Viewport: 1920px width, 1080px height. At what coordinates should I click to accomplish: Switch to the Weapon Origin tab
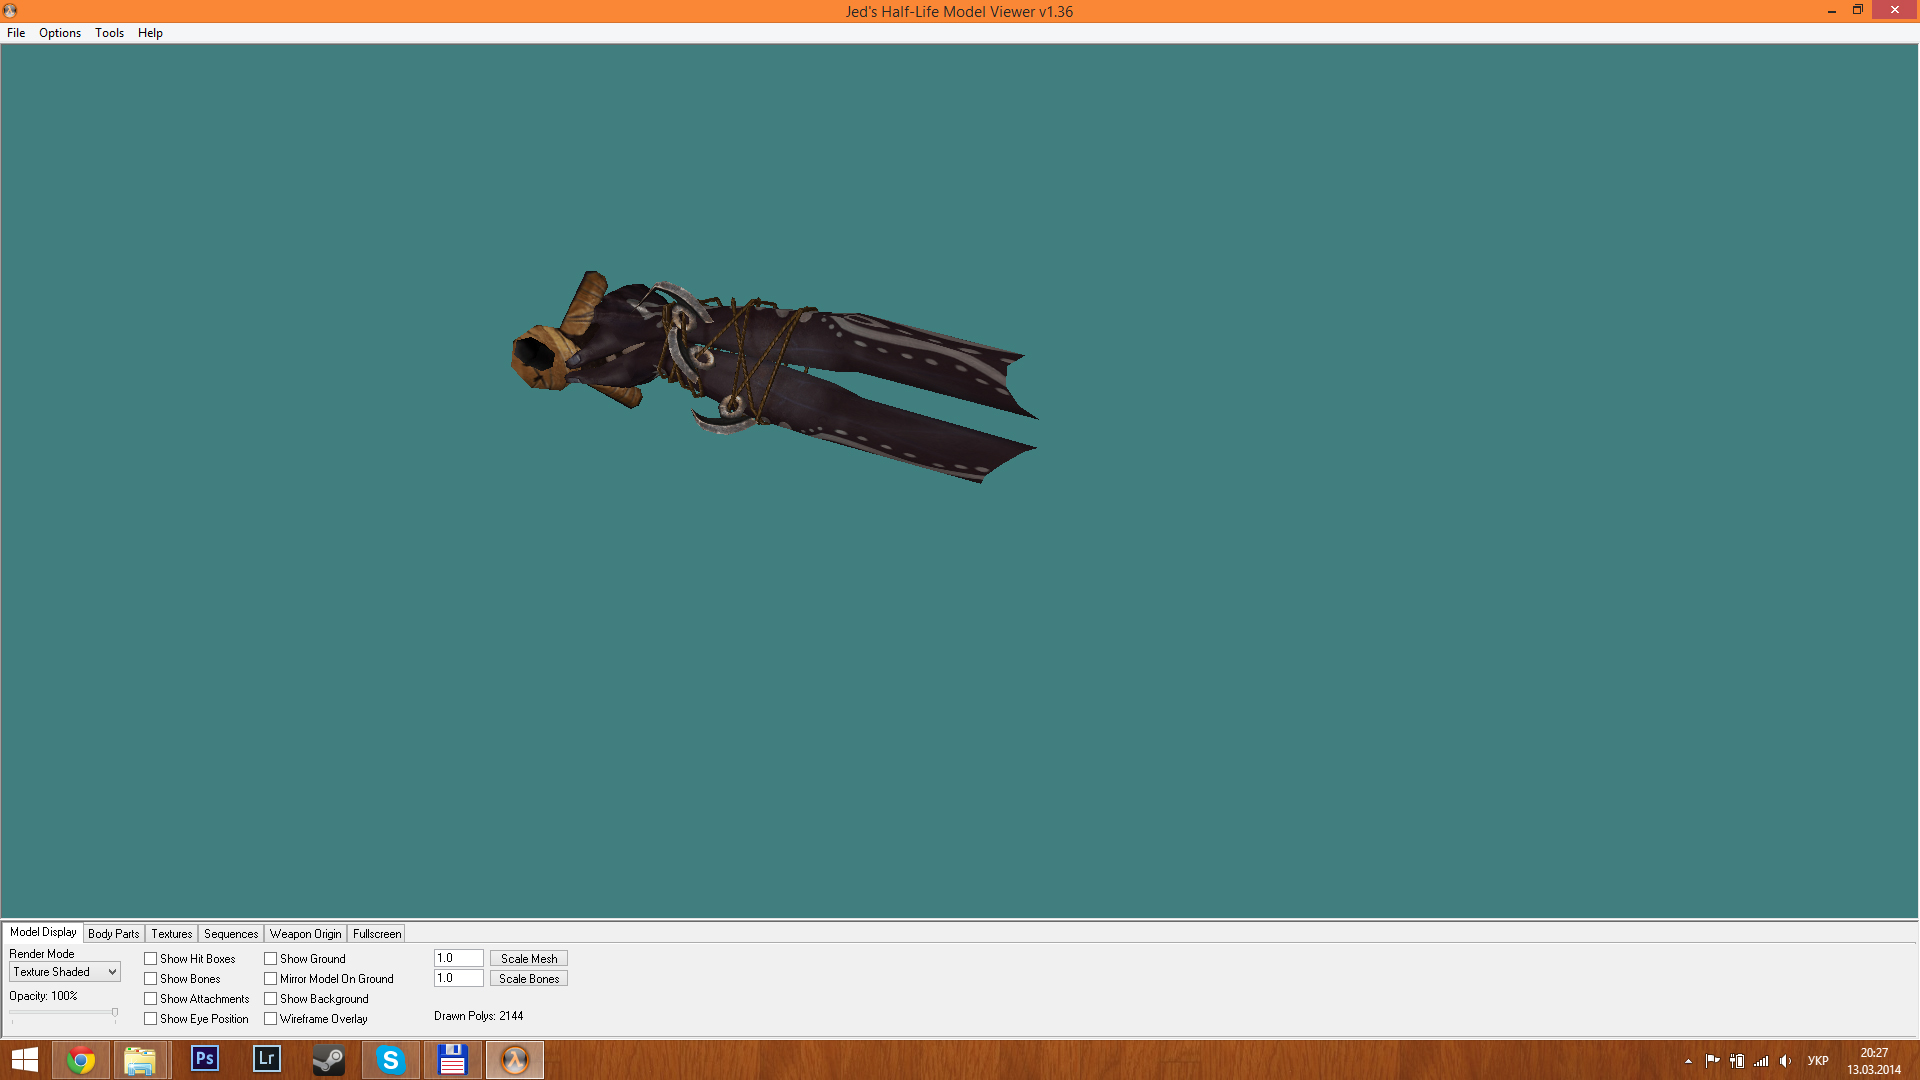pyautogui.click(x=306, y=934)
